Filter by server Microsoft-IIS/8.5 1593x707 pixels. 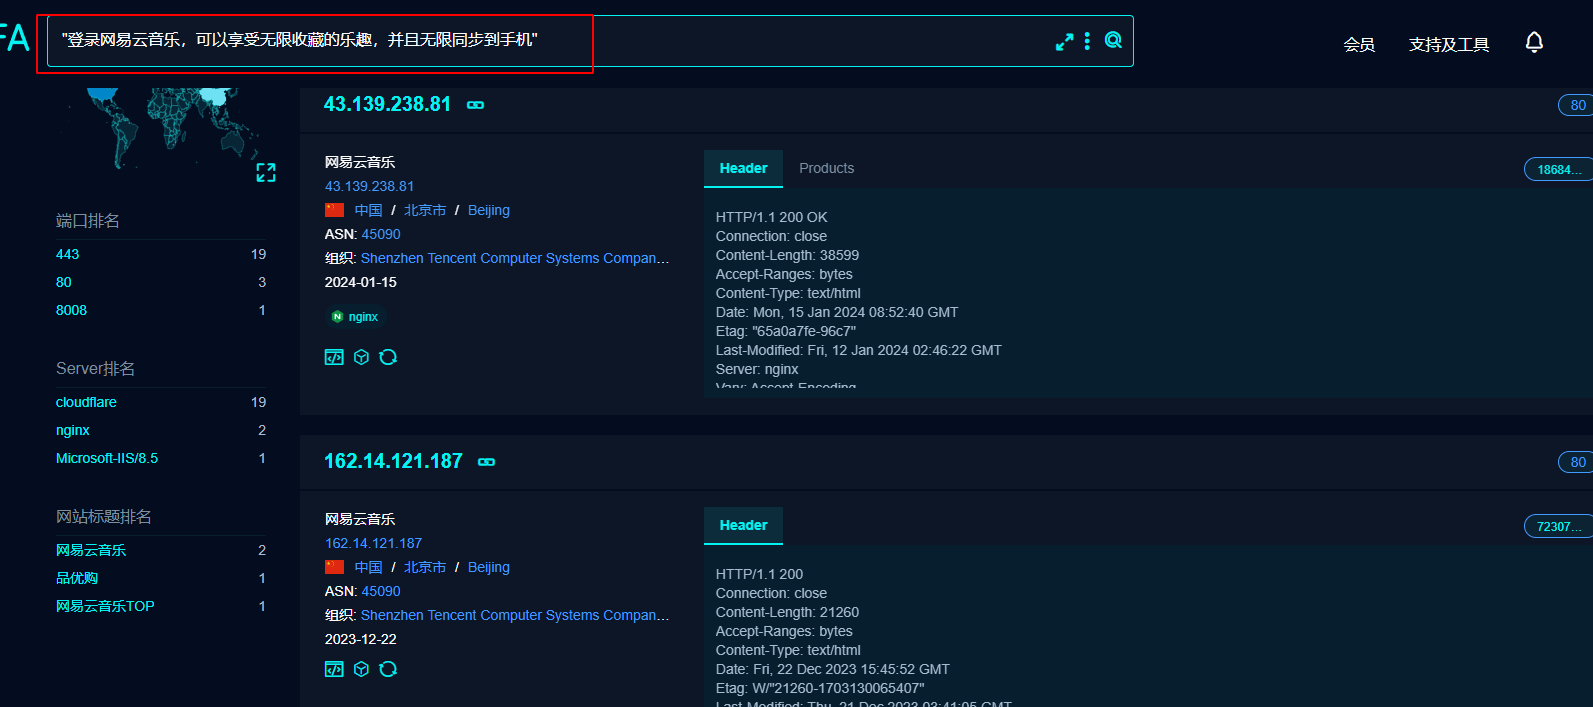(x=107, y=458)
